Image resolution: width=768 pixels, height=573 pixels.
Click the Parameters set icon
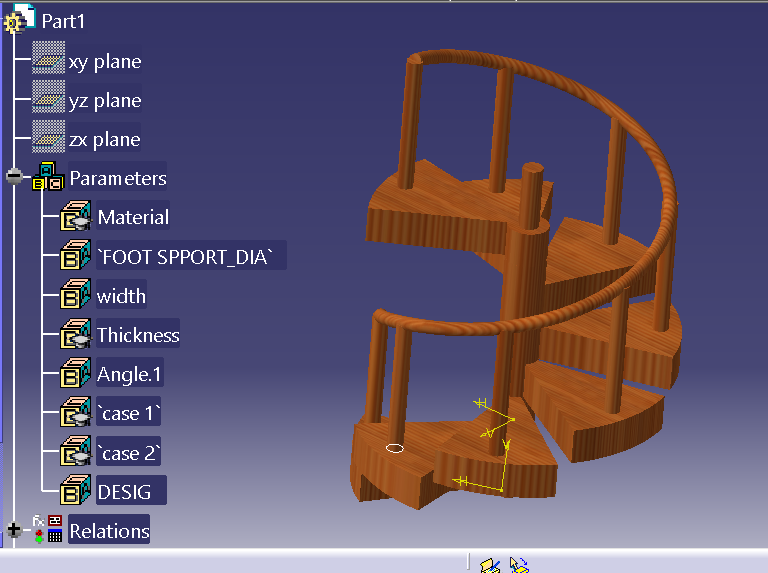pyautogui.click(x=48, y=176)
